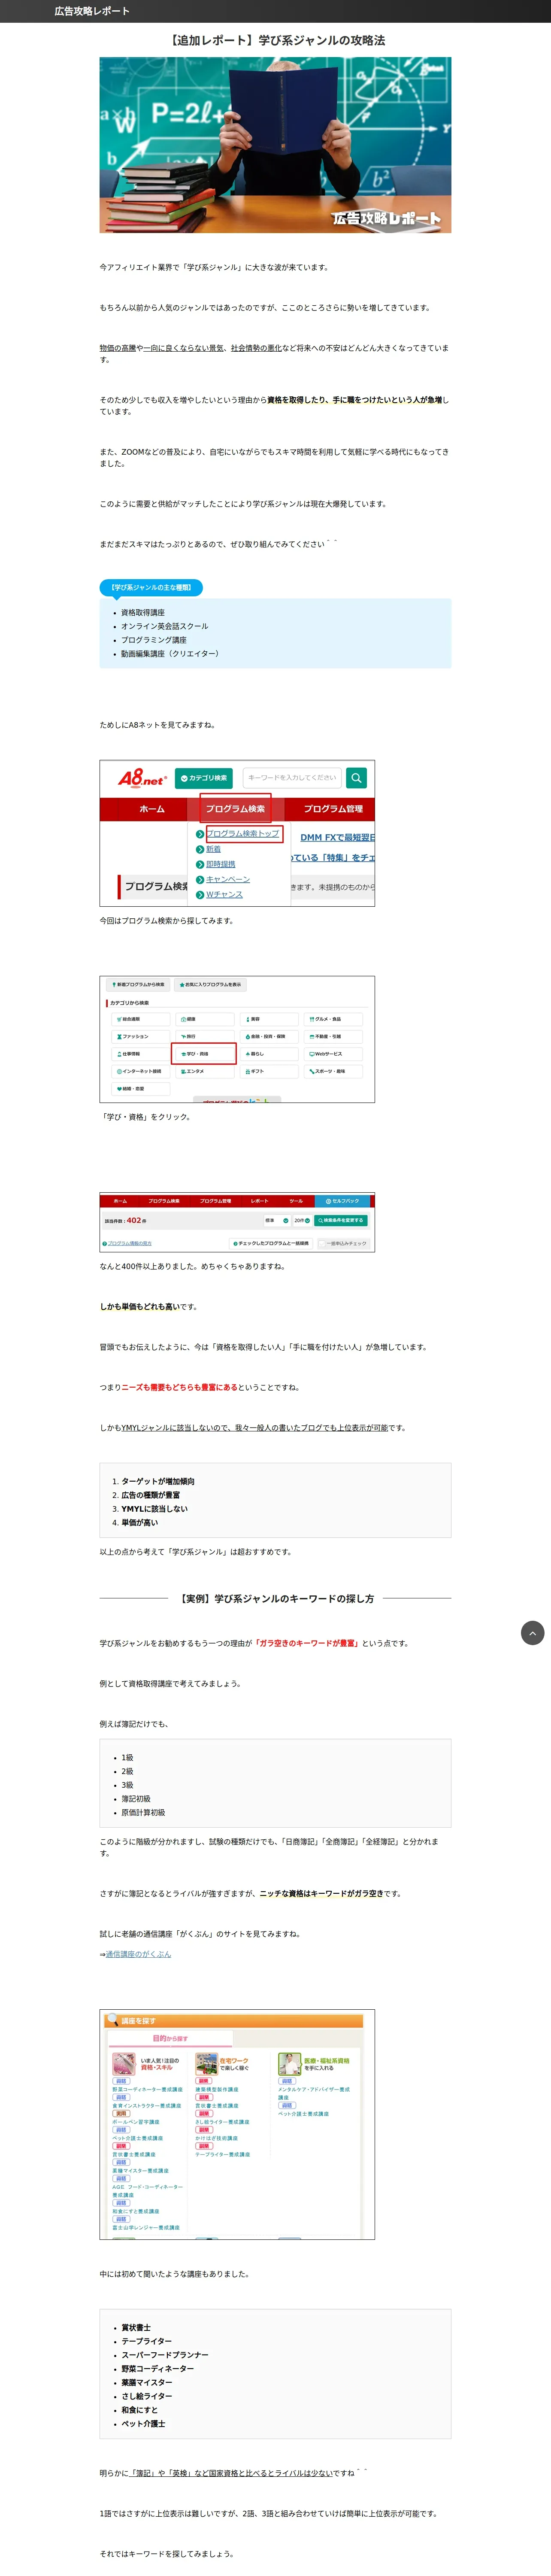Choose the 金融・投資・保険 category button
The height and width of the screenshot is (2576, 551).
coord(270,1036)
